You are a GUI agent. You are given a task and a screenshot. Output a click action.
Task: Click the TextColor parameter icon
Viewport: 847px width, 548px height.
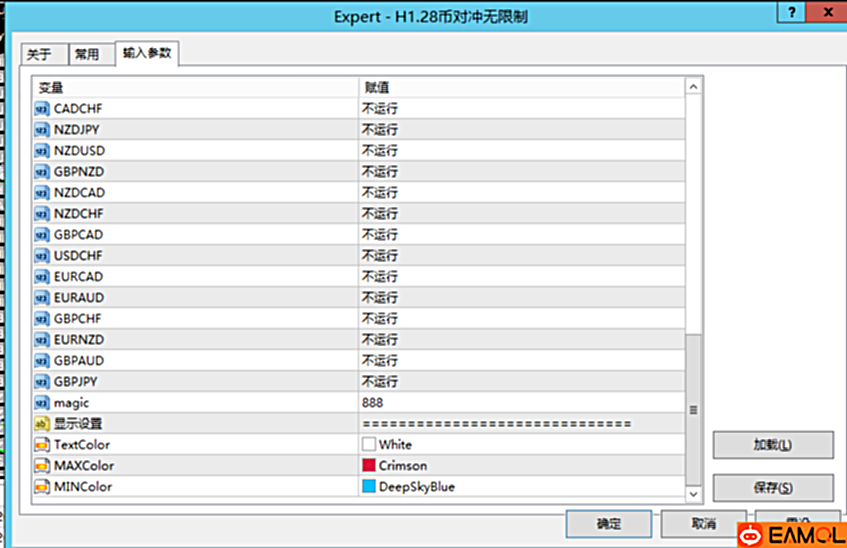42,445
